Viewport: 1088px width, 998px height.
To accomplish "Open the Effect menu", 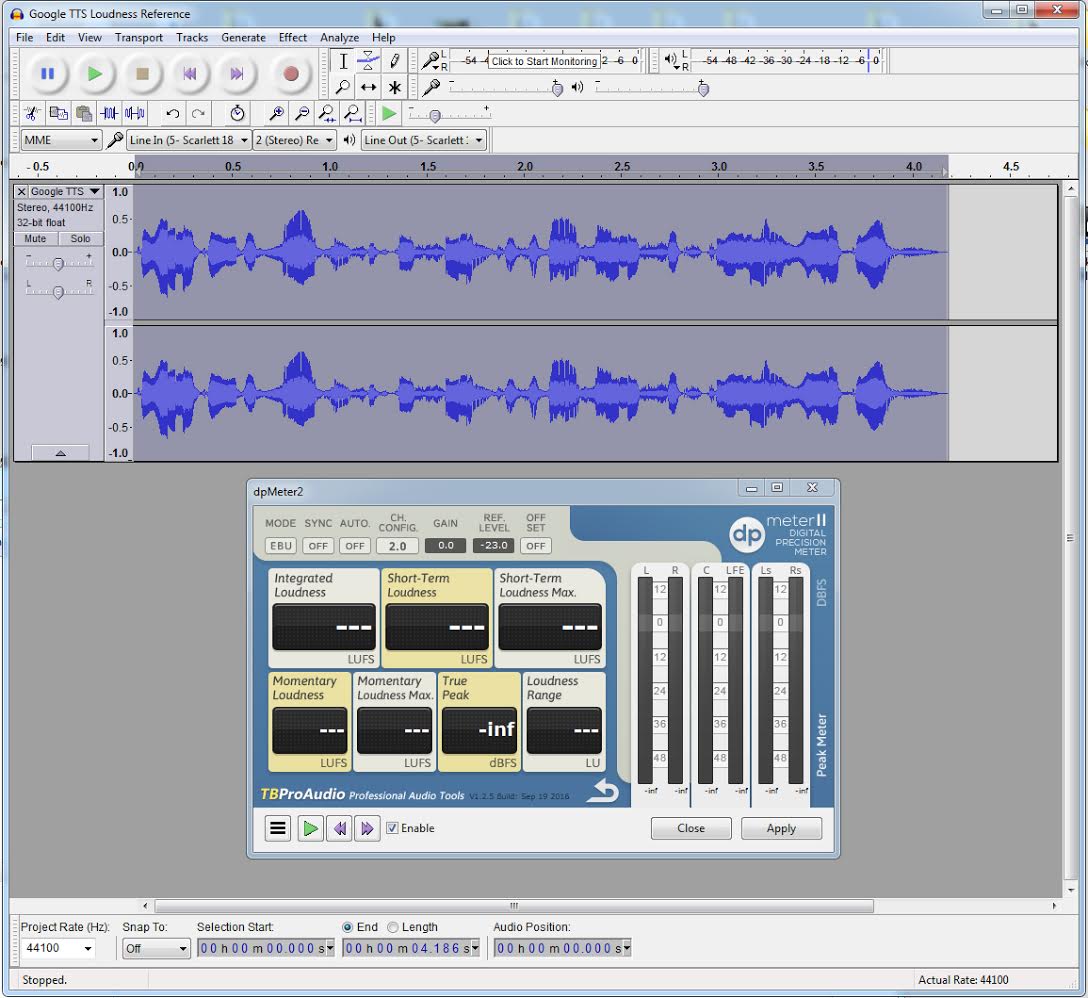I will [293, 37].
